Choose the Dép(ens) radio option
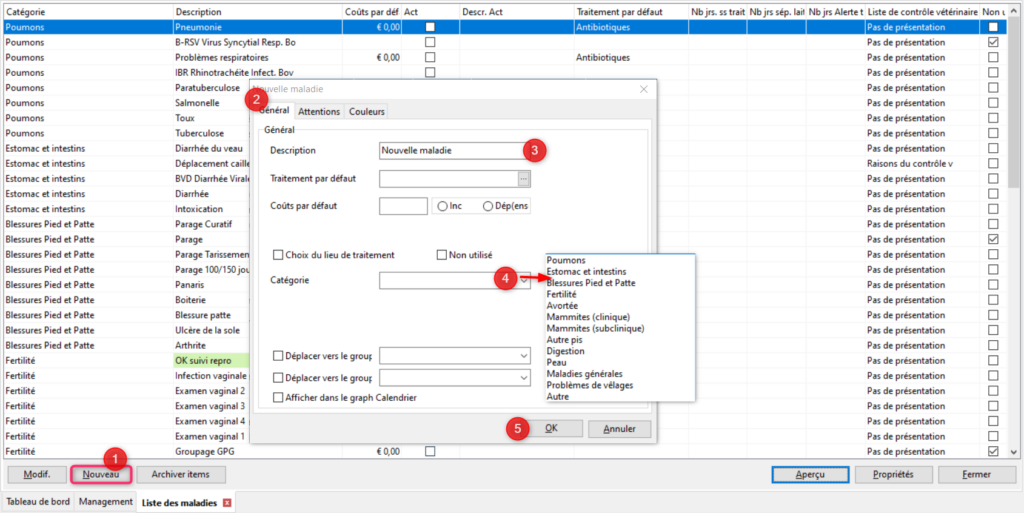The image size is (1024, 513). click(488, 206)
